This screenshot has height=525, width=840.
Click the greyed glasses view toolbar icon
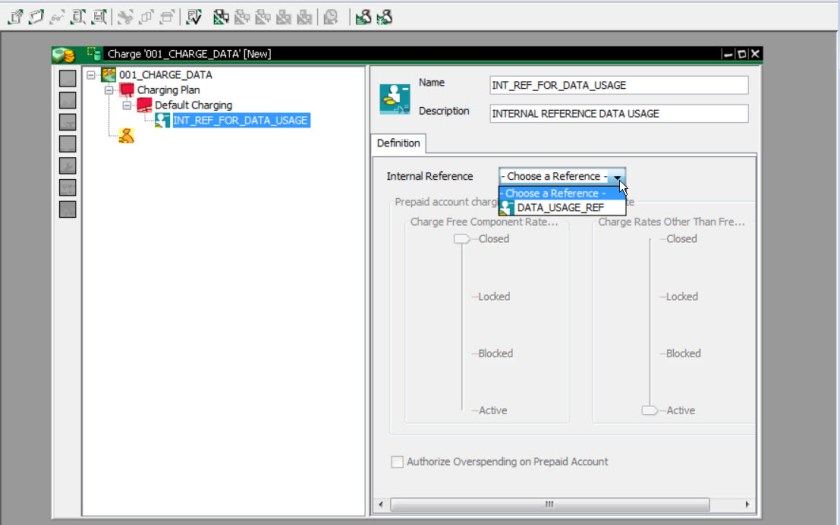[57, 17]
